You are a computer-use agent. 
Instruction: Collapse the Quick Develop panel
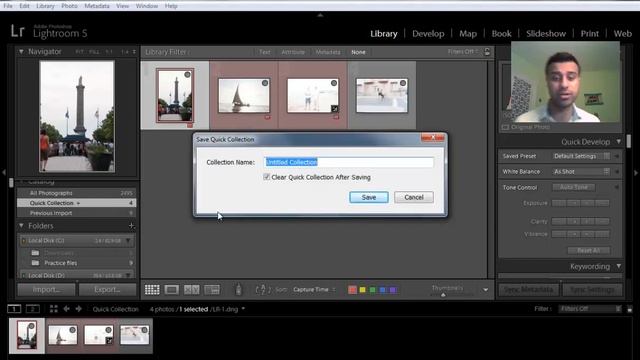pyautogui.click(x=619, y=142)
